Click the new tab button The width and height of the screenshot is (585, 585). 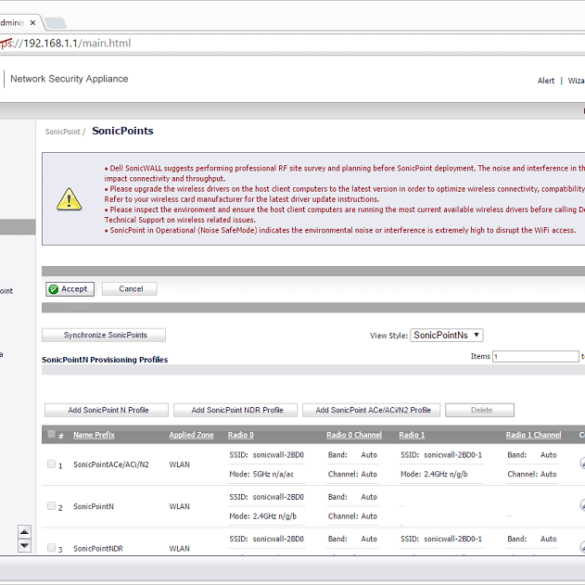point(56,23)
